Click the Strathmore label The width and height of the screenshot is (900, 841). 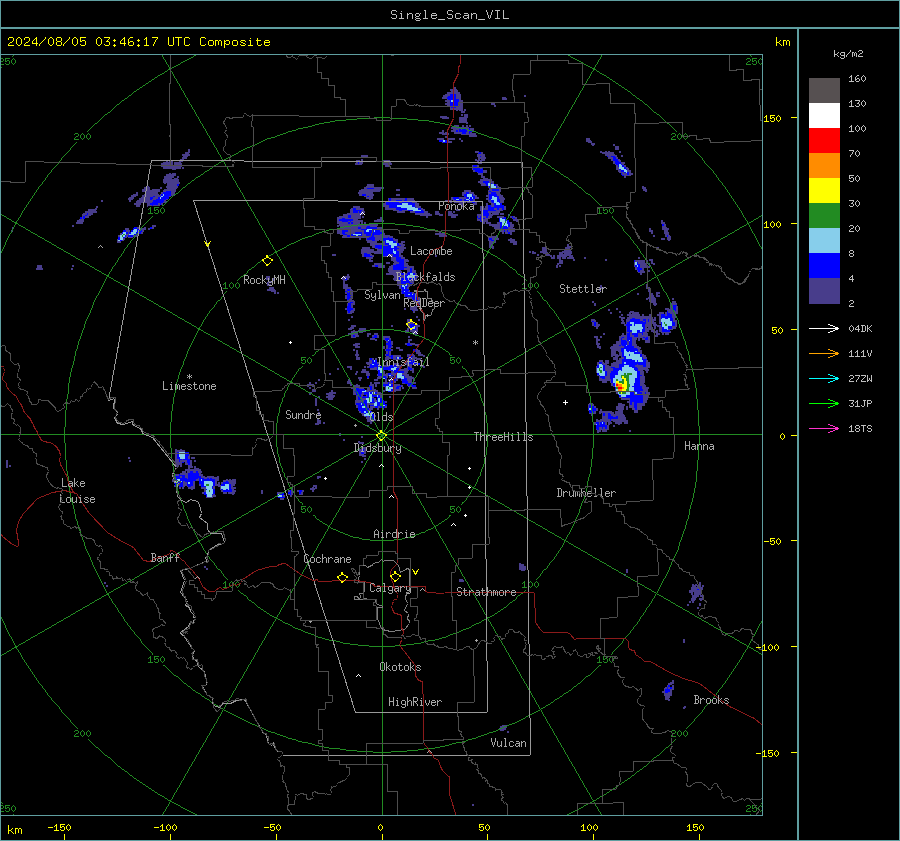click(x=486, y=592)
